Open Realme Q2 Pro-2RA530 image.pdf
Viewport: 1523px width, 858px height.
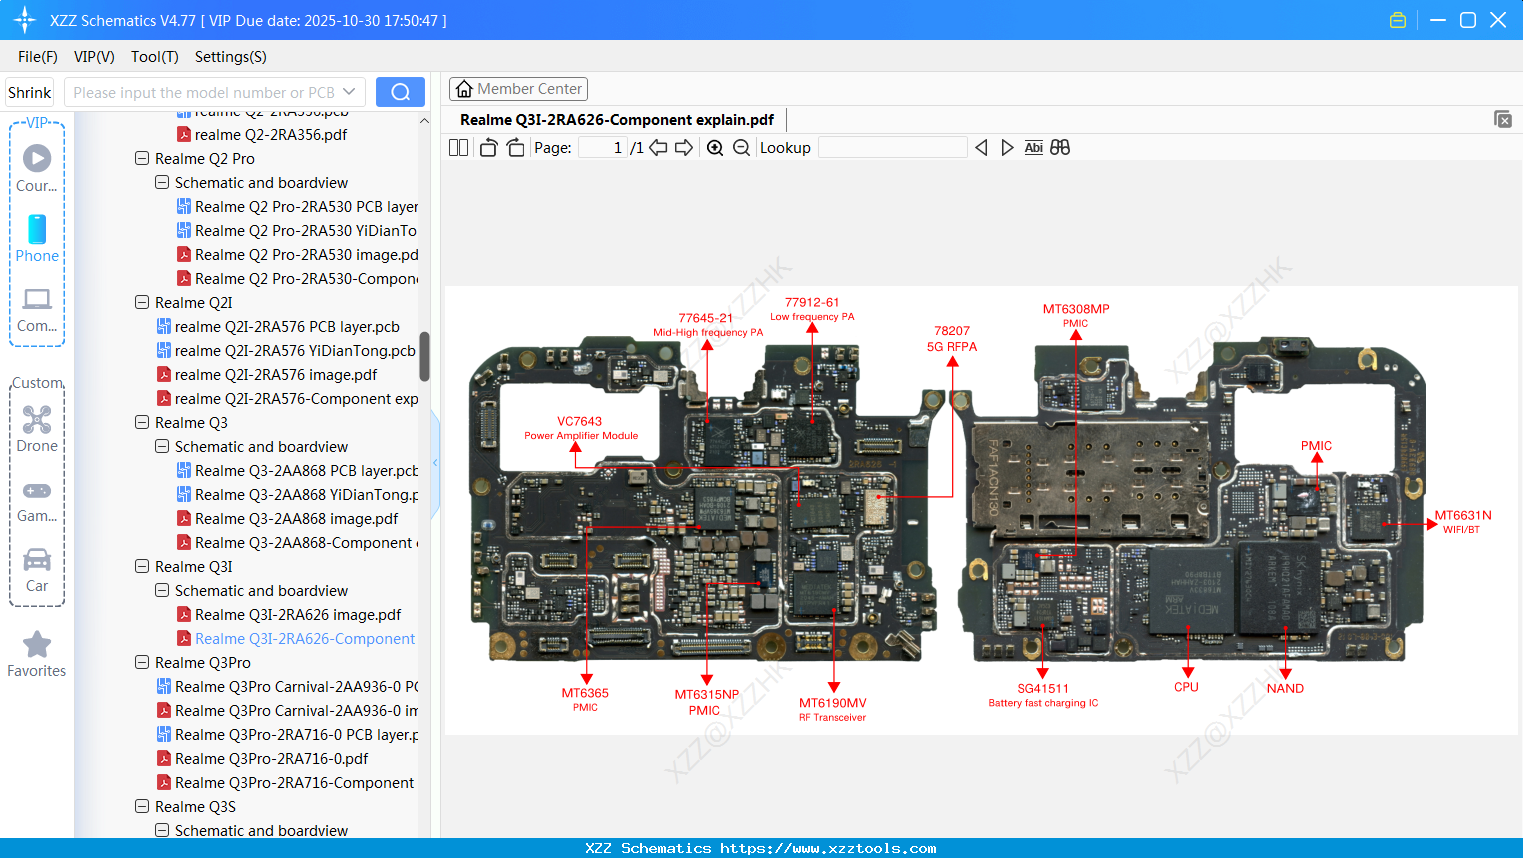(x=298, y=255)
